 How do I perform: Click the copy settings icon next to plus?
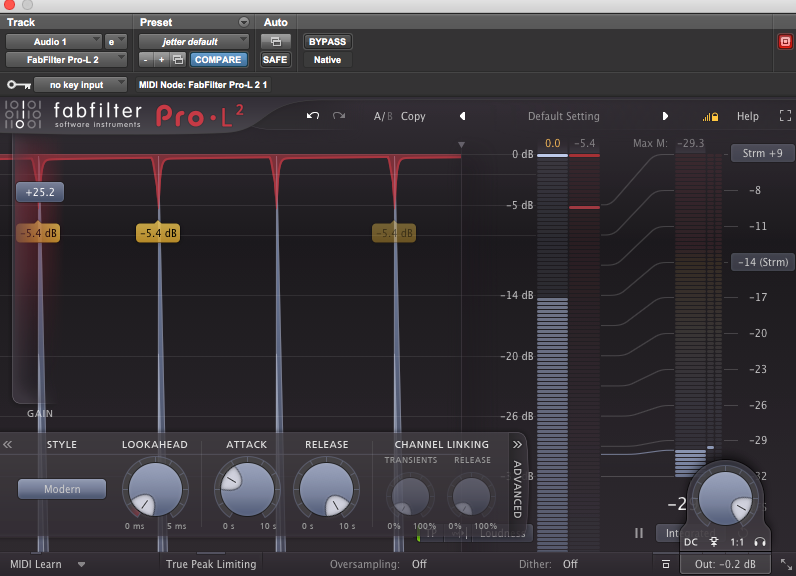[x=178, y=60]
